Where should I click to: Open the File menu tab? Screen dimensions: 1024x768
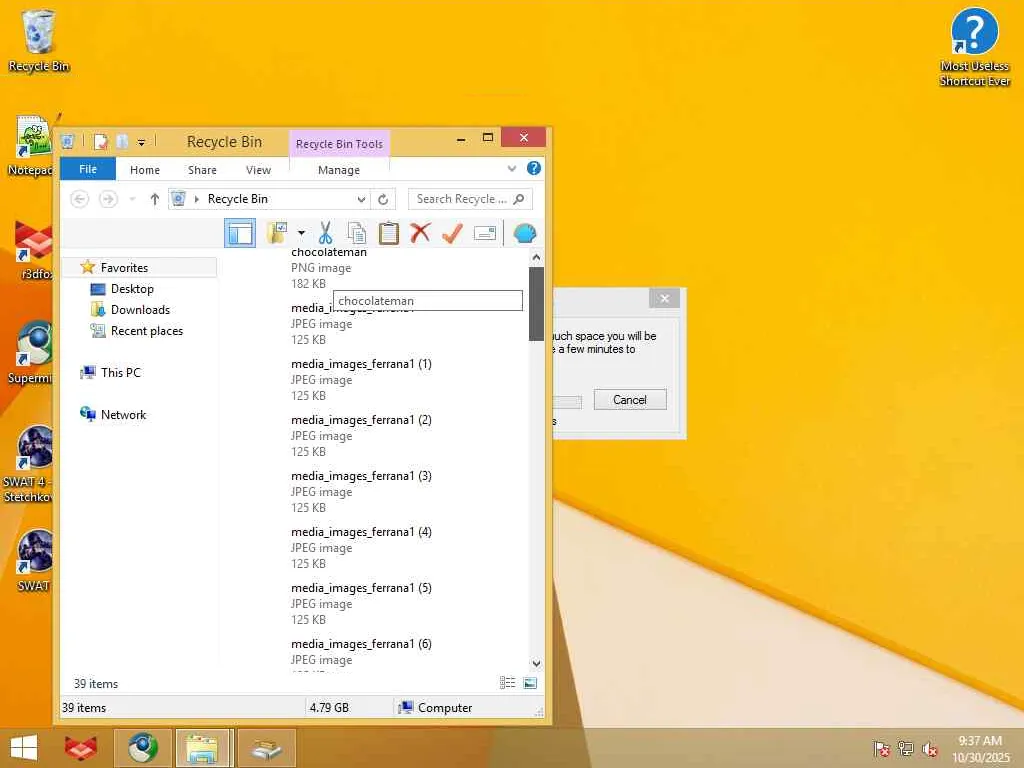tap(88, 169)
